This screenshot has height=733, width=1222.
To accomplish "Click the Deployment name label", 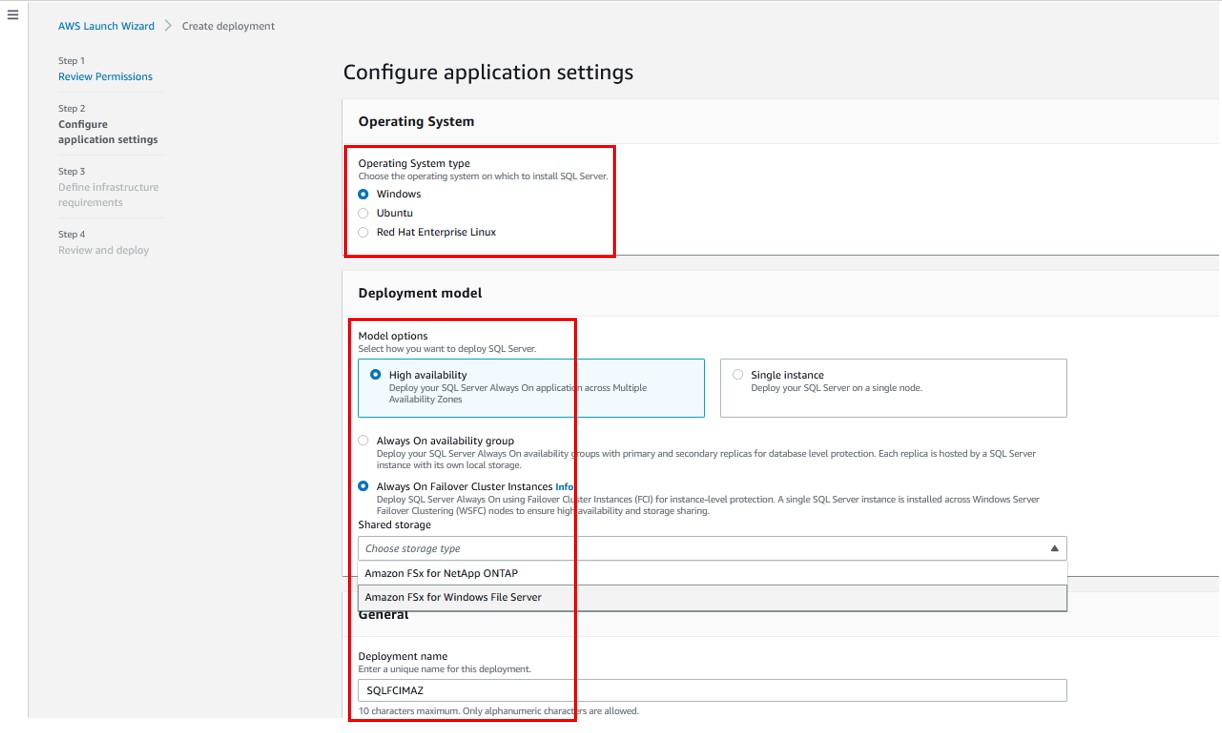I will pyautogui.click(x=403, y=656).
